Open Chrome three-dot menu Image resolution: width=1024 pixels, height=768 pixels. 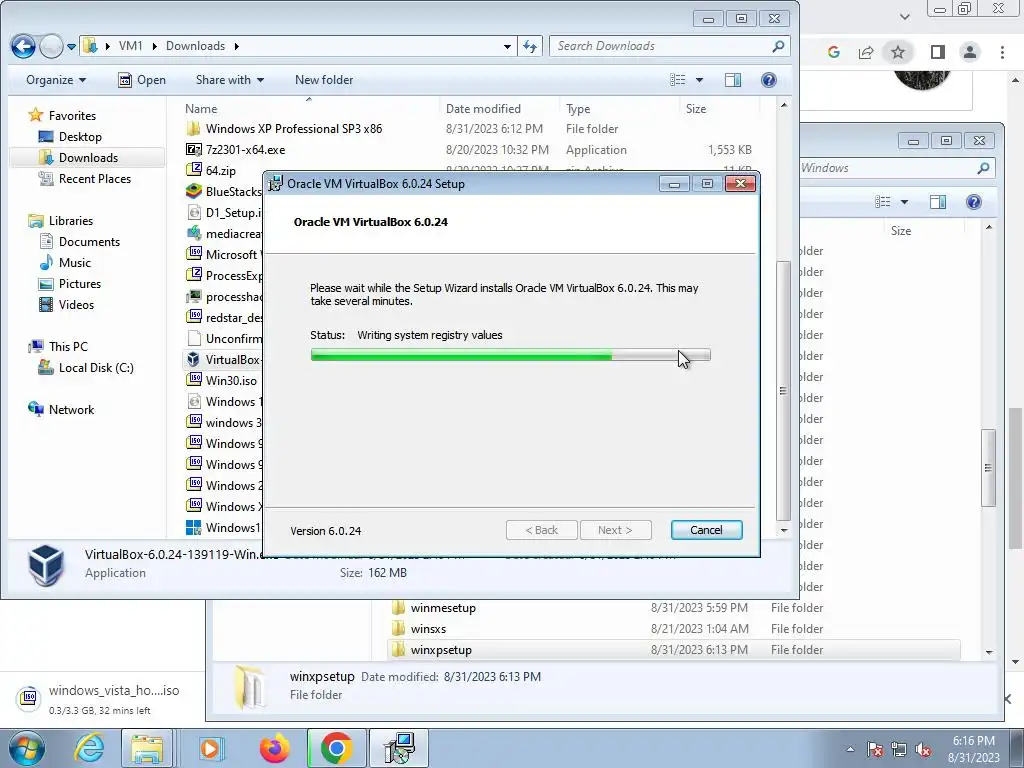(1002, 52)
